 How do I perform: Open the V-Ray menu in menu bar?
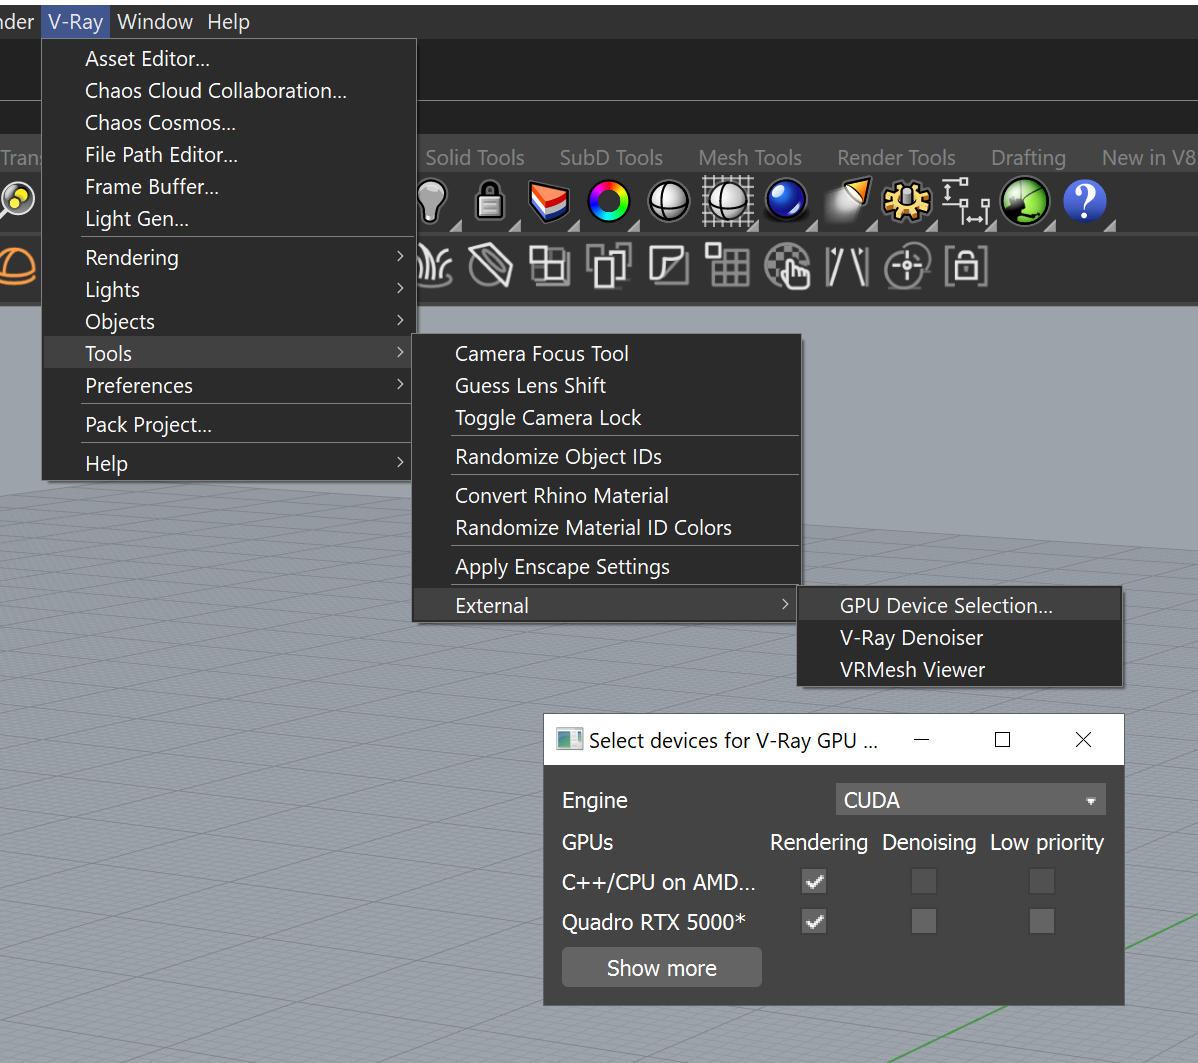coord(76,21)
